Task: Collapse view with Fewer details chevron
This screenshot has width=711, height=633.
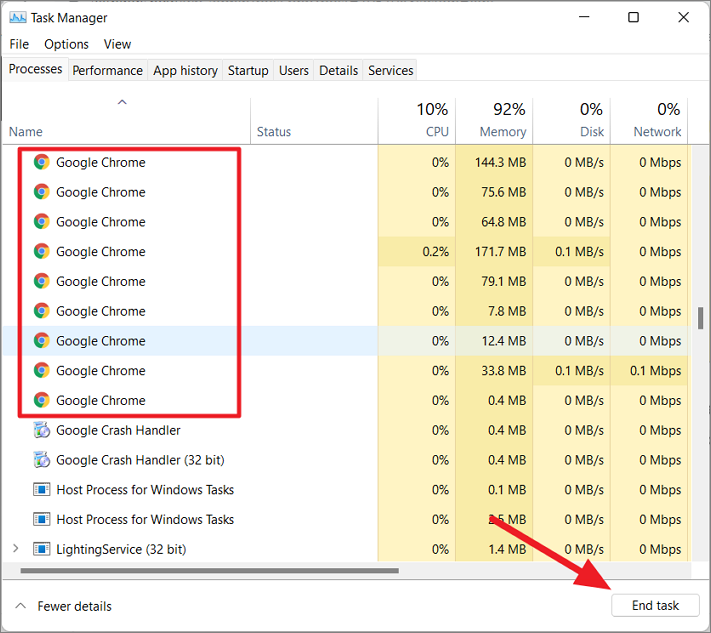Action: point(20,606)
